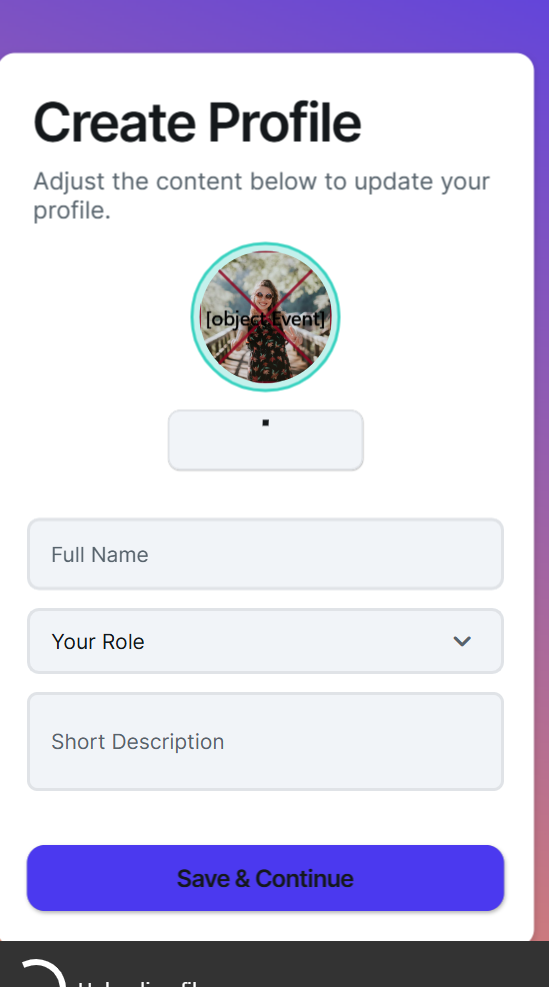Click the "[object Event]" text on avatar
This screenshot has height=987, width=549.
pyautogui.click(x=266, y=319)
